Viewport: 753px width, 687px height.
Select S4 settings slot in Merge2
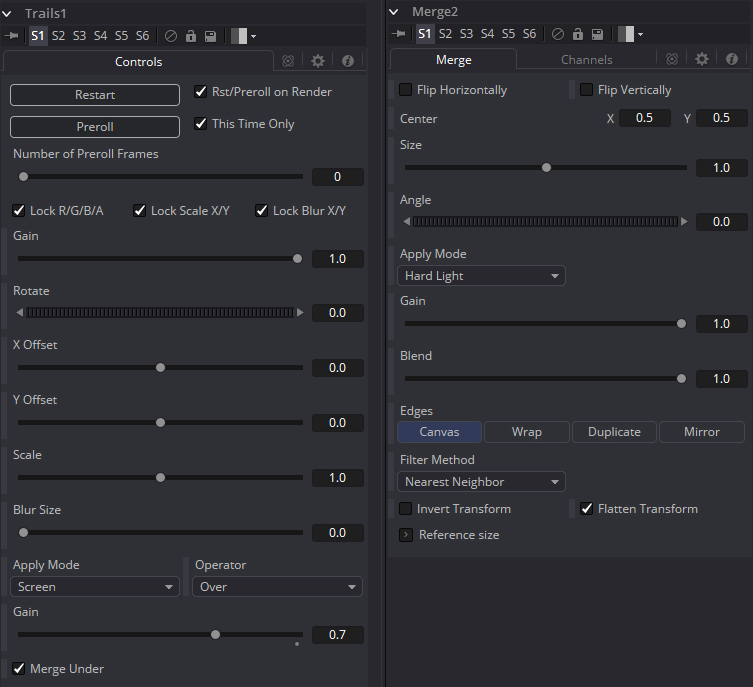pos(487,34)
